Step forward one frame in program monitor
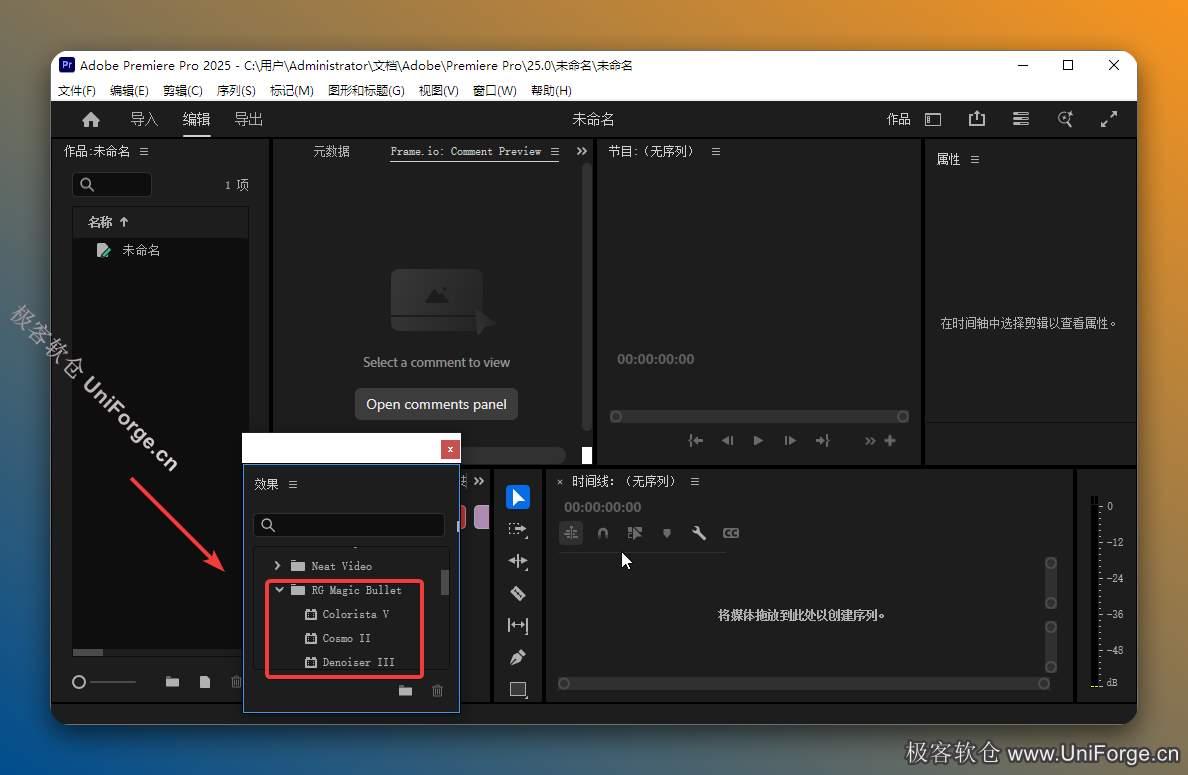This screenshot has height=775, width=1188. coord(790,440)
